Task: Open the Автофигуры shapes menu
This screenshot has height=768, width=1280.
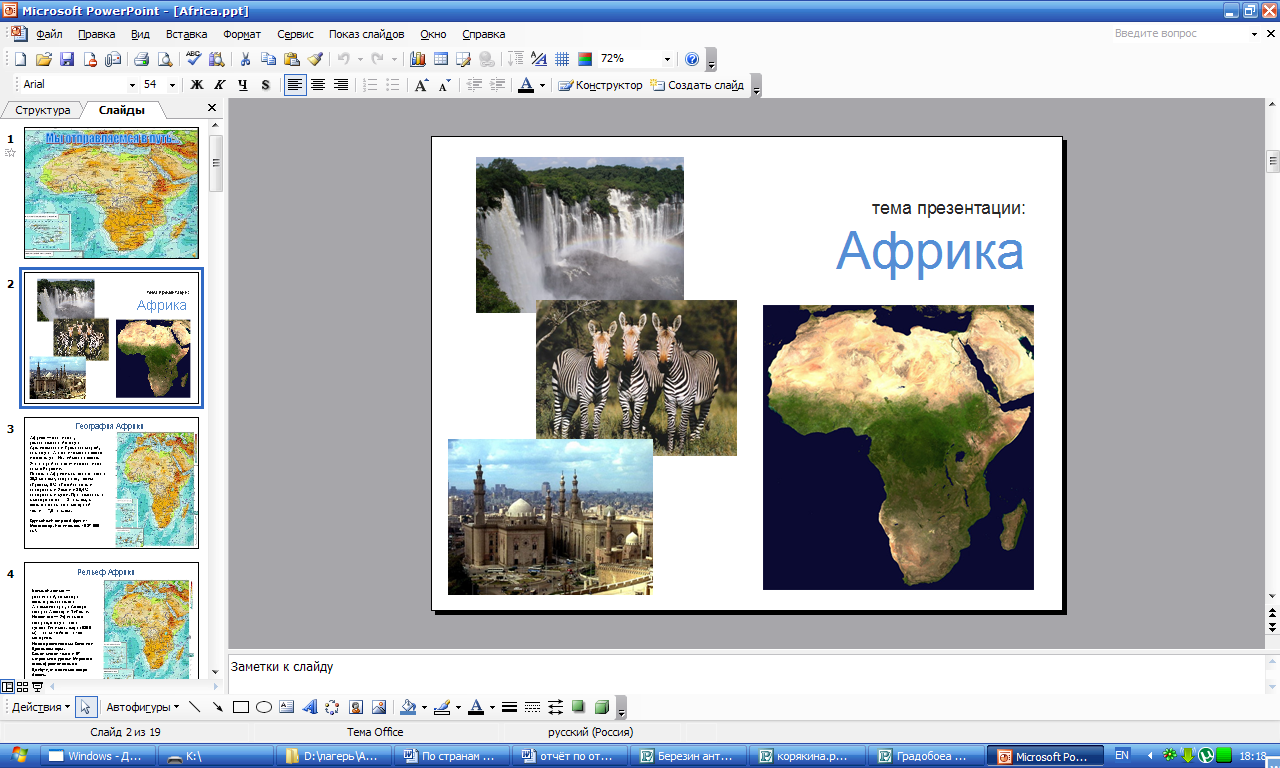Action: coord(143,707)
